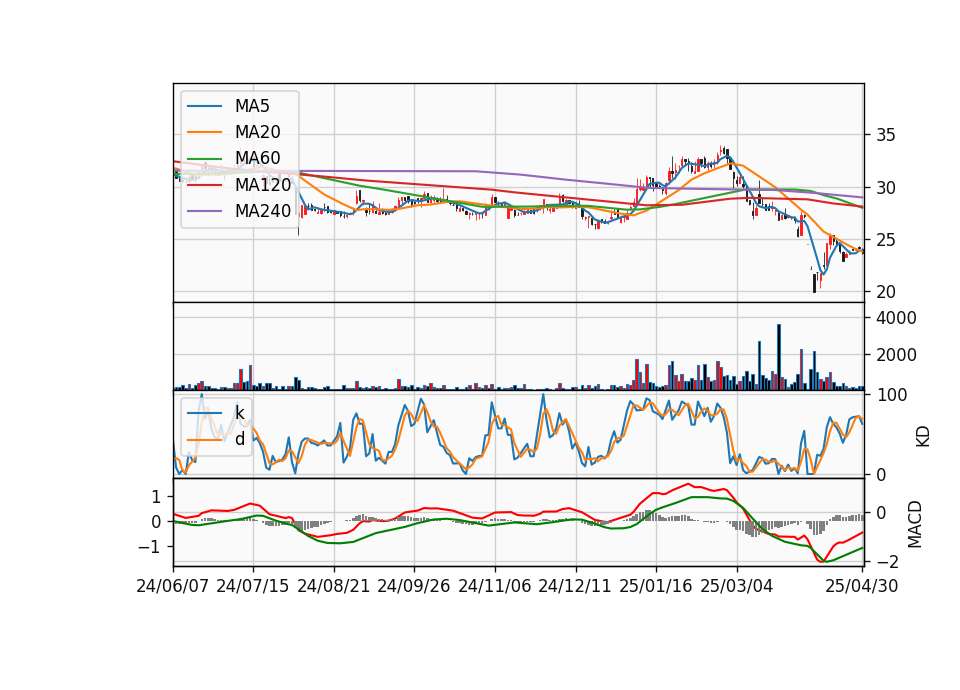The height and width of the screenshot is (690, 960).
Task: Click the volume axis value 2000
Action: tap(896, 355)
